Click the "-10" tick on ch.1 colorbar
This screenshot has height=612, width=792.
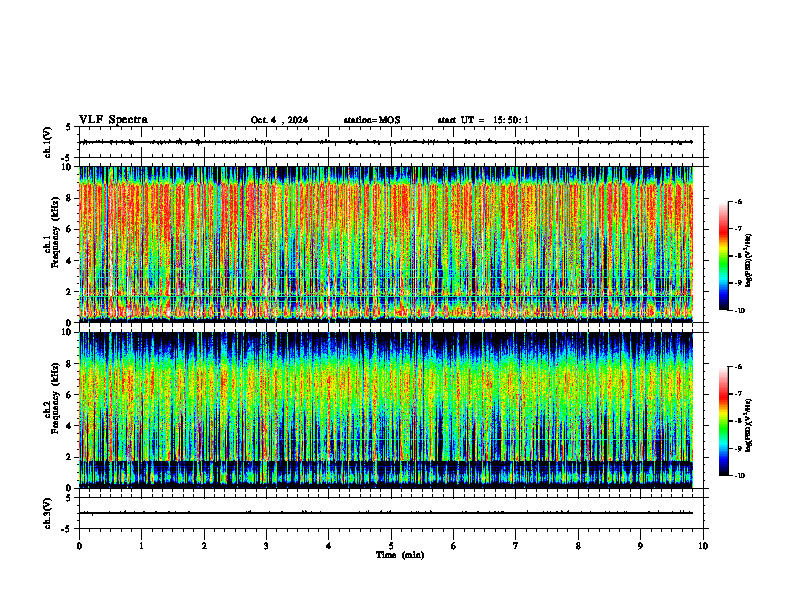tap(739, 311)
